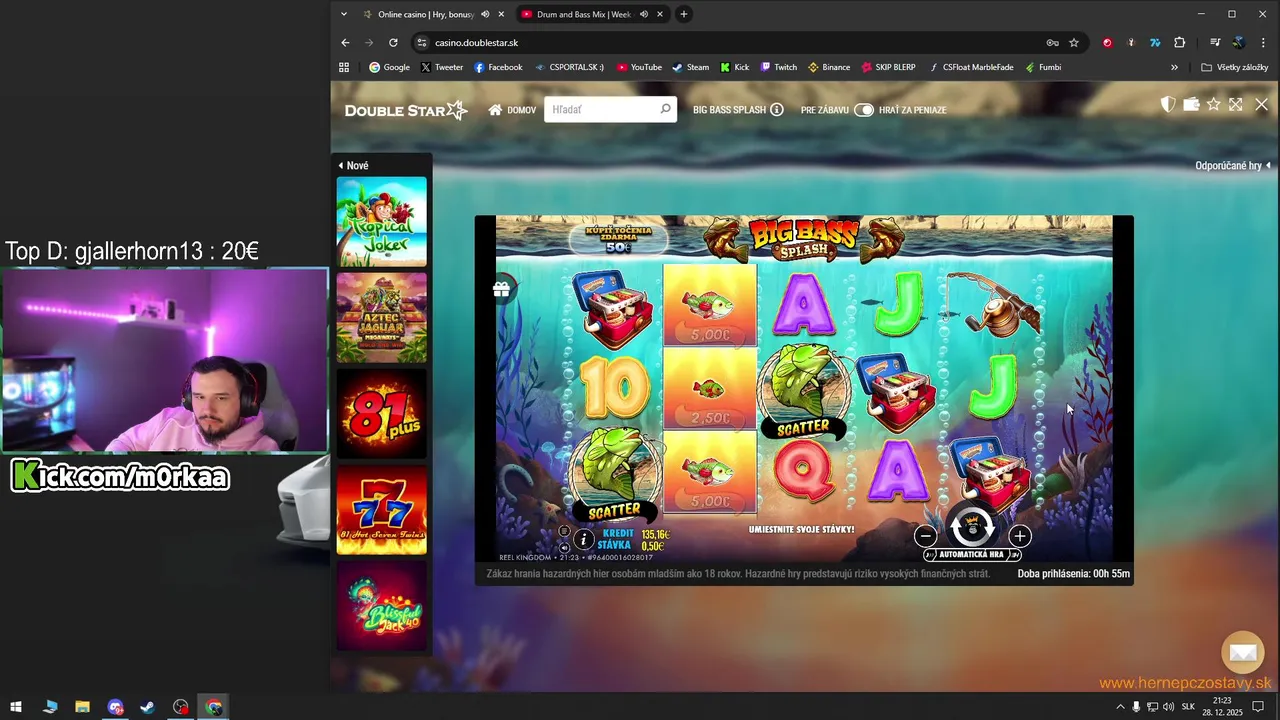The image size is (1280, 720).
Task: Open the 7TV extension icon
Action: point(1155,43)
